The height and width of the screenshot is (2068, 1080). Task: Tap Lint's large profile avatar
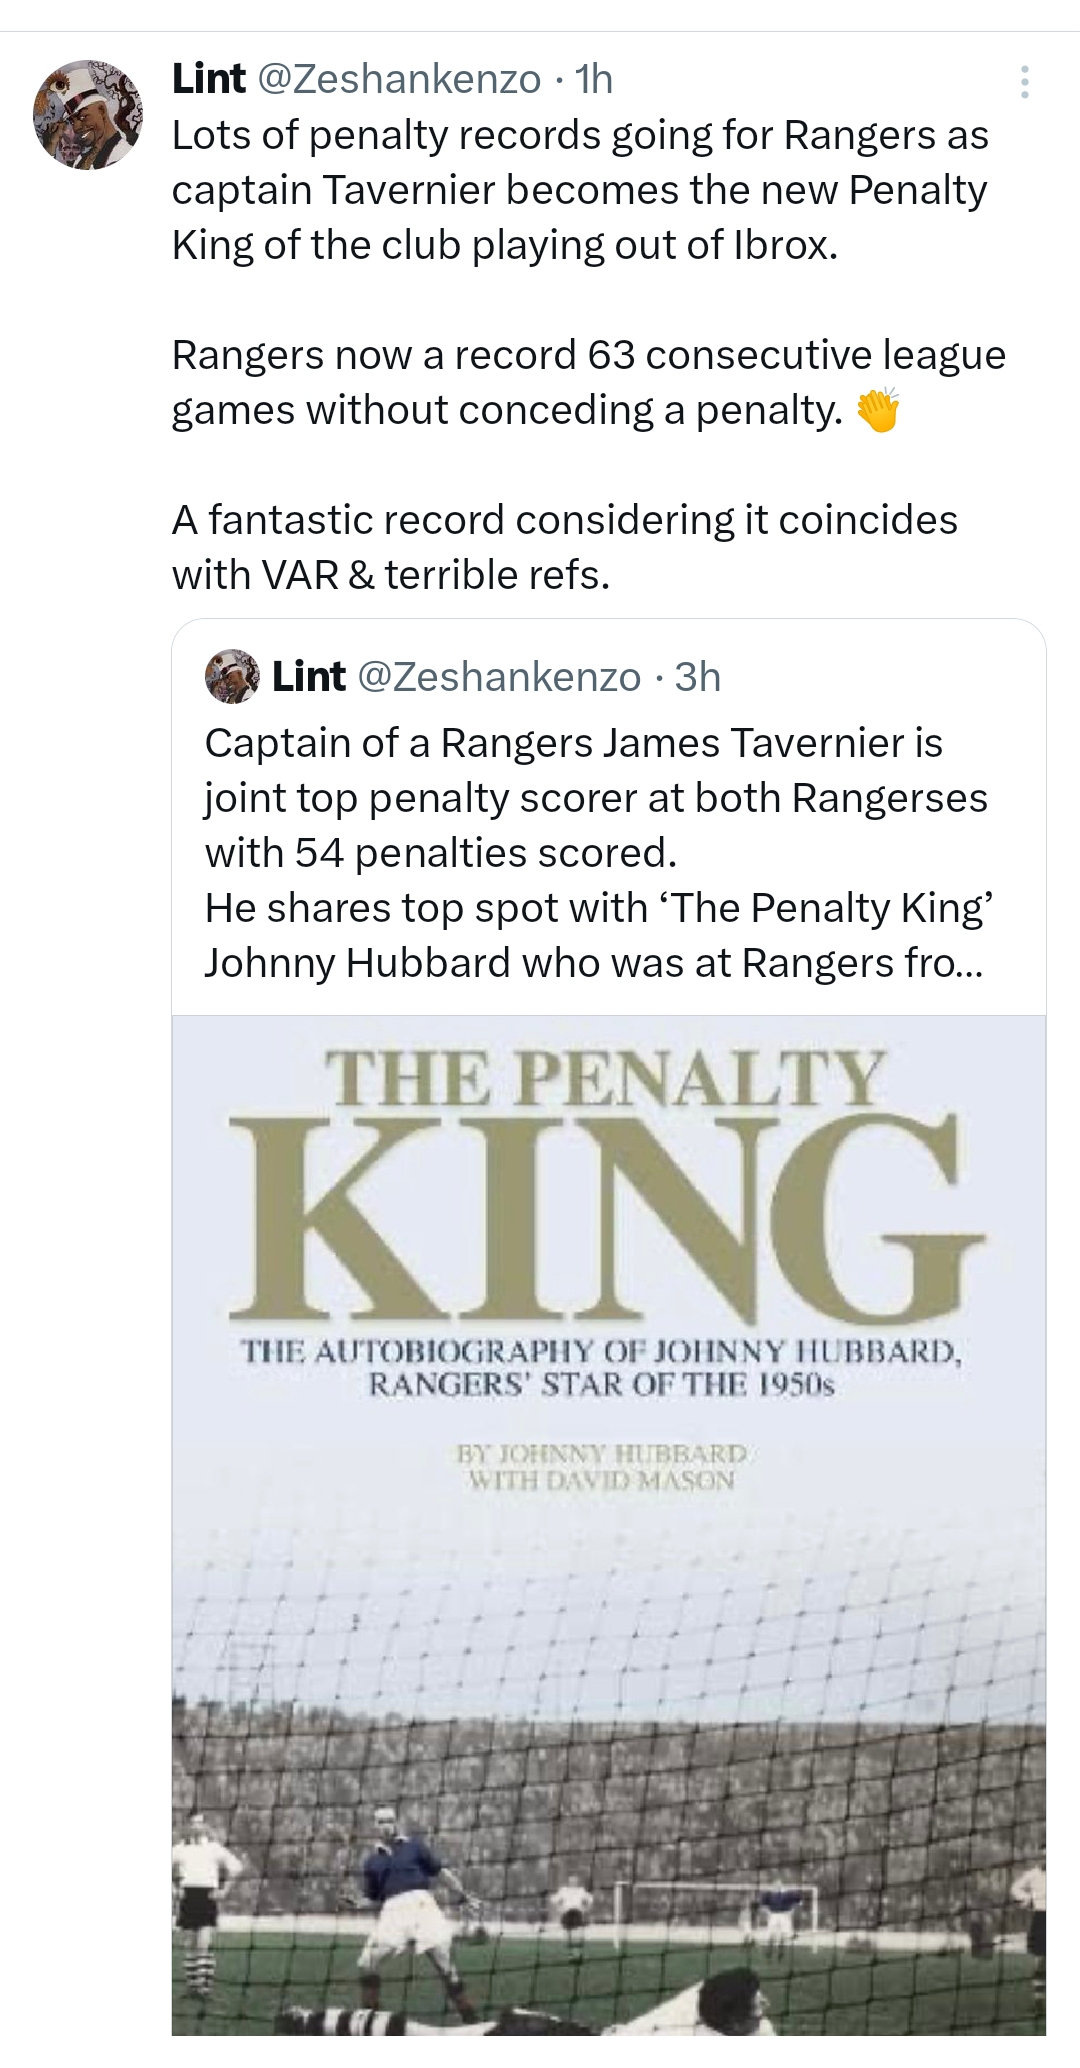pos(88,114)
